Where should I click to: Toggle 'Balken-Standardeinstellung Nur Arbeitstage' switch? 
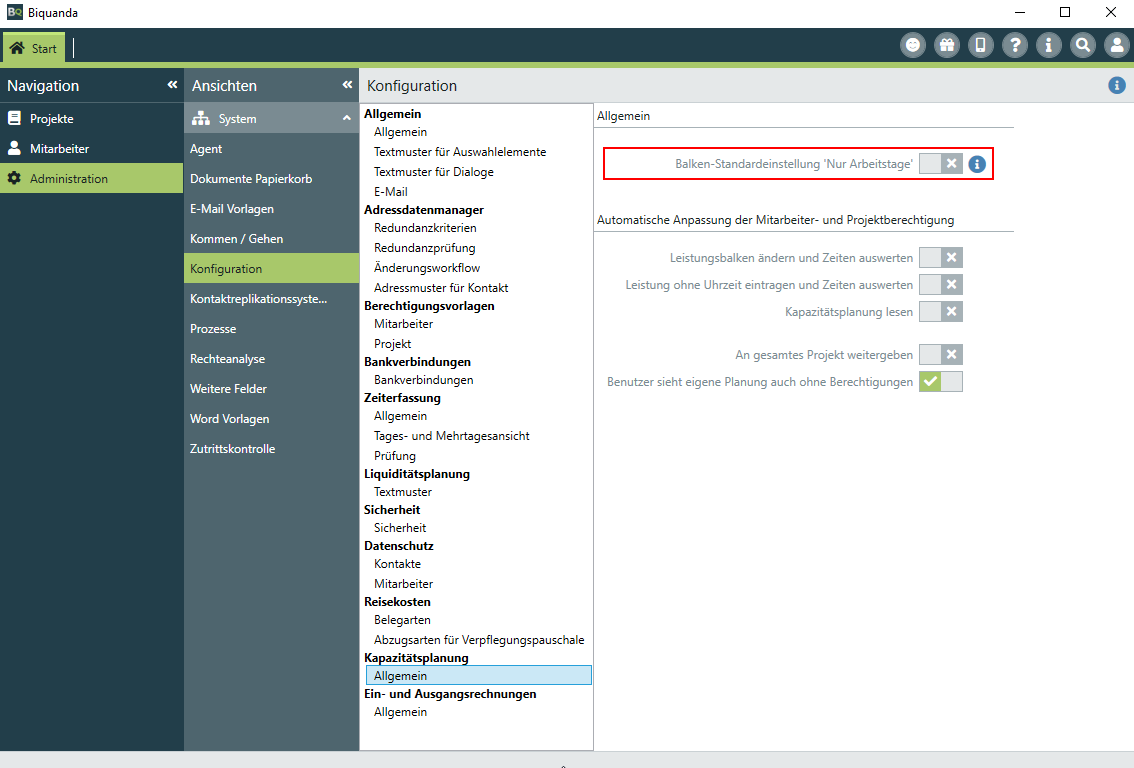point(940,164)
